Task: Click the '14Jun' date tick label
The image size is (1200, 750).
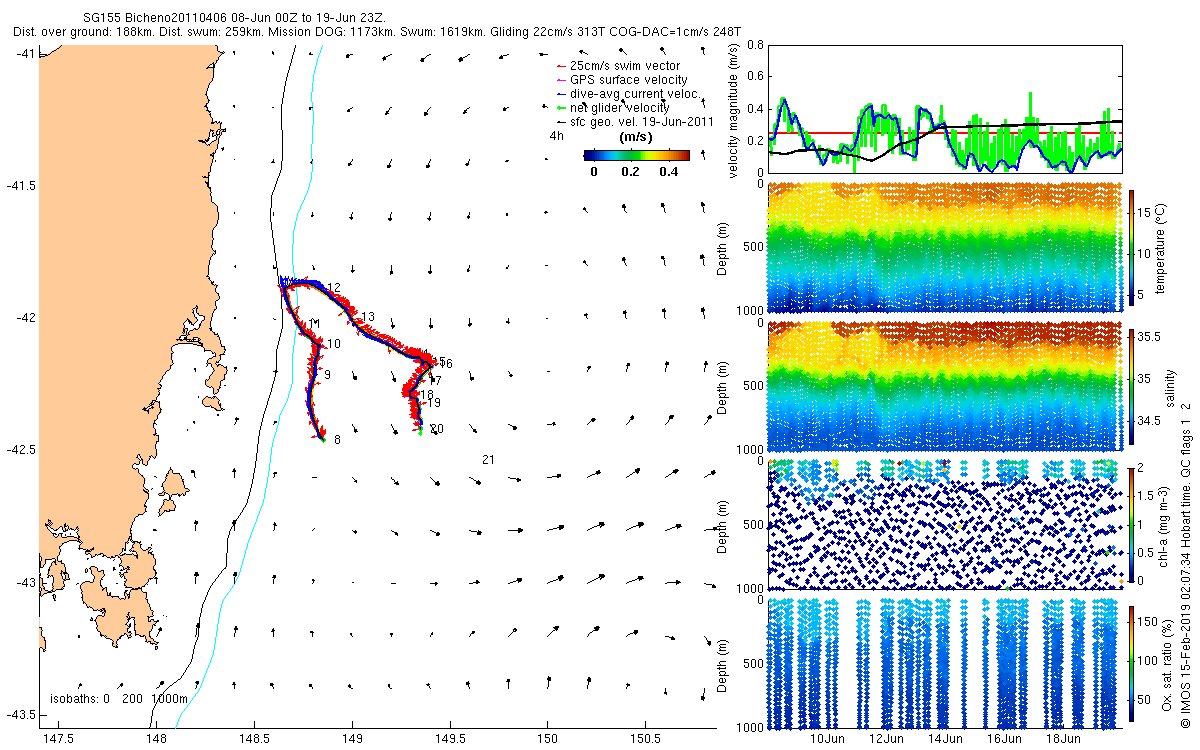Action: click(x=946, y=739)
